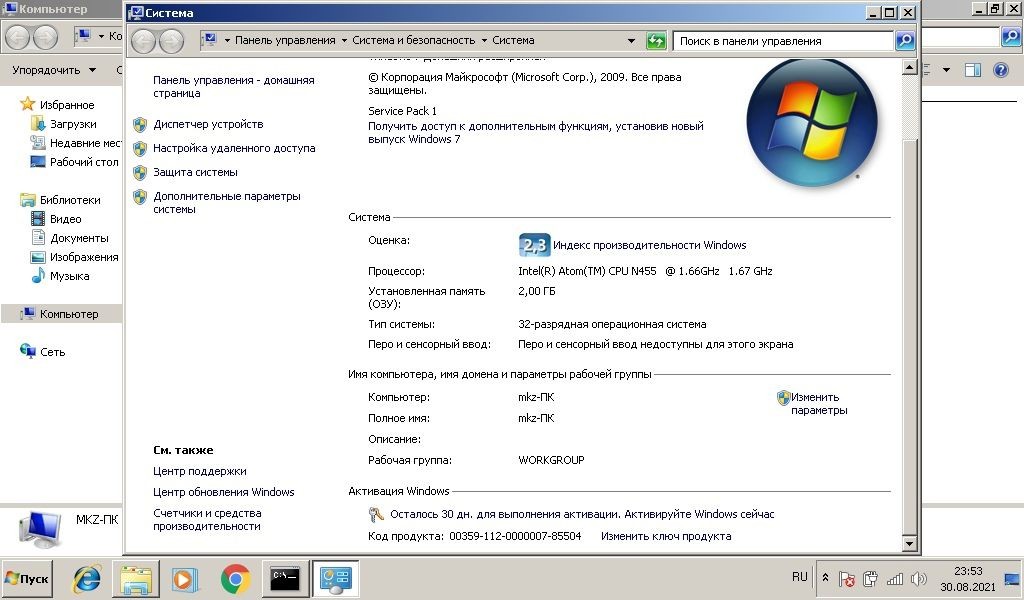Click the activation key icon

point(376,514)
